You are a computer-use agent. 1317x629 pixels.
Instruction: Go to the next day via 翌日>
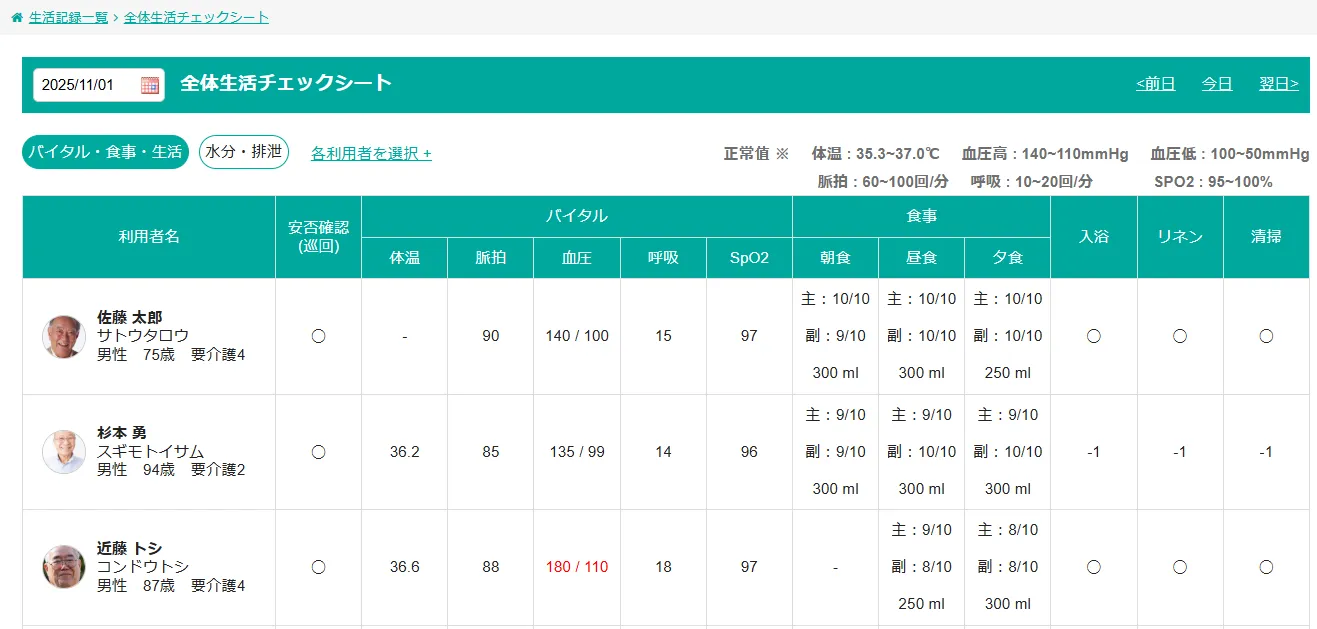point(1279,84)
